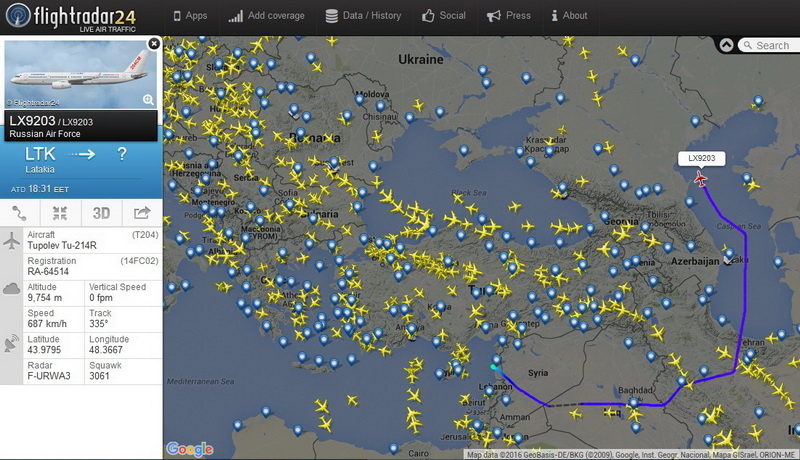Click the Flightradar24 logo
The height and width of the screenshot is (460, 800).
[x=71, y=17]
